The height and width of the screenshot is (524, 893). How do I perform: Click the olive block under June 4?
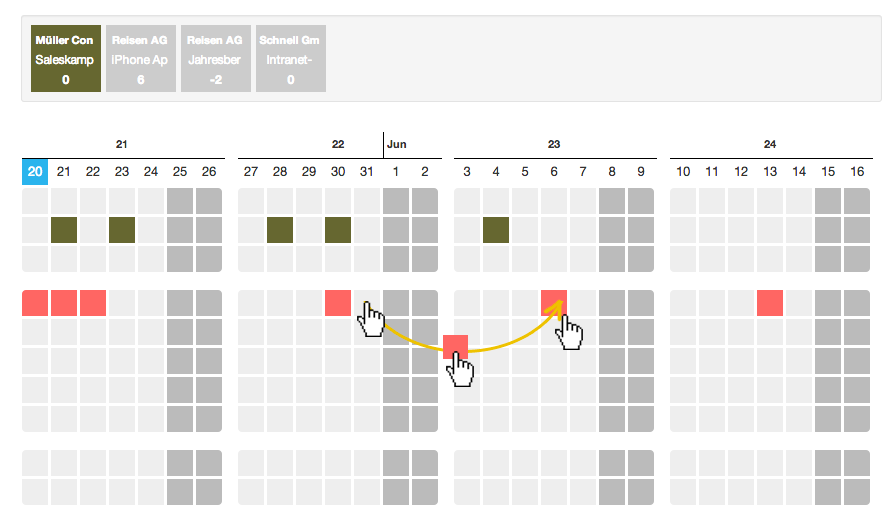(x=496, y=230)
